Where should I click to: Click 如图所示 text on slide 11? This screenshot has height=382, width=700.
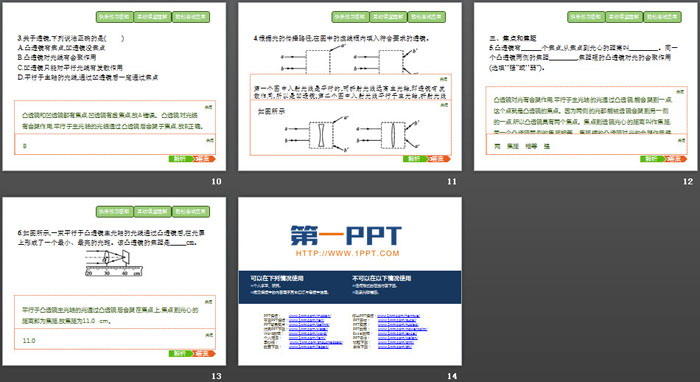[x=271, y=112]
